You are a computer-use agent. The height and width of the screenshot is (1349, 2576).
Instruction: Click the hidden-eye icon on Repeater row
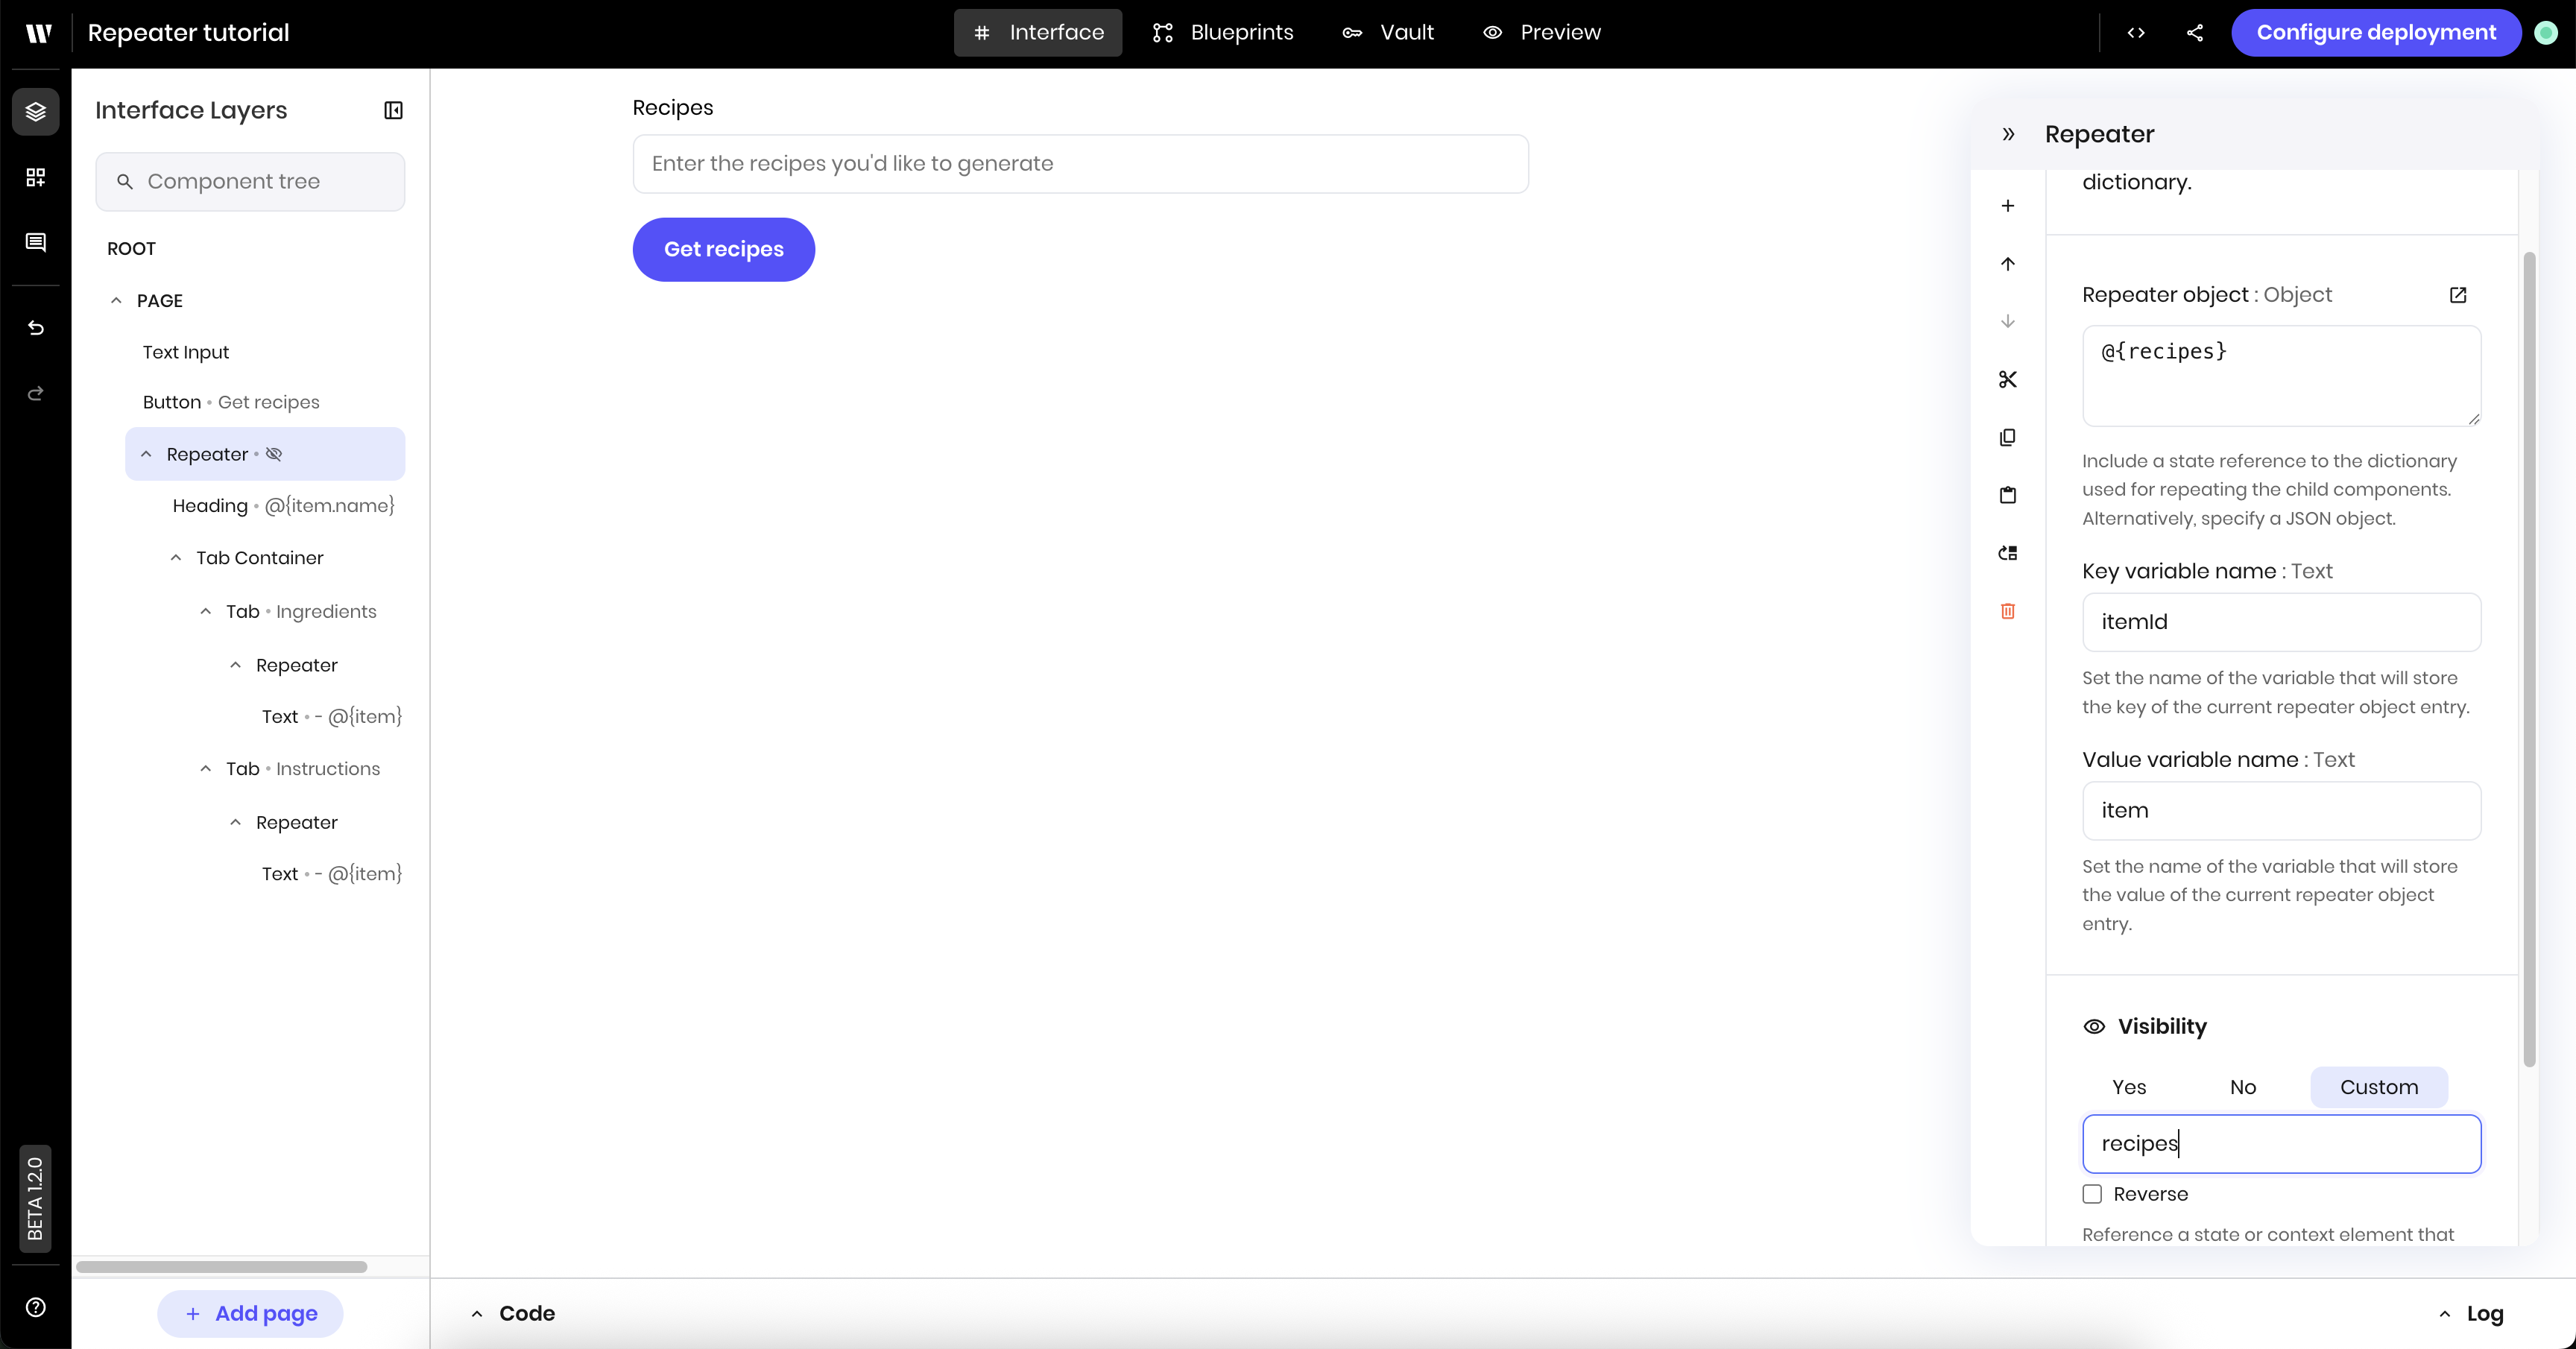click(274, 454)
